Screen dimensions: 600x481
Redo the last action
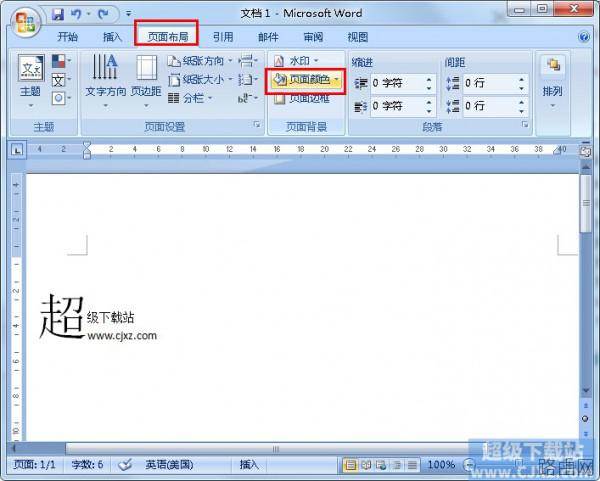coord(103,15)
